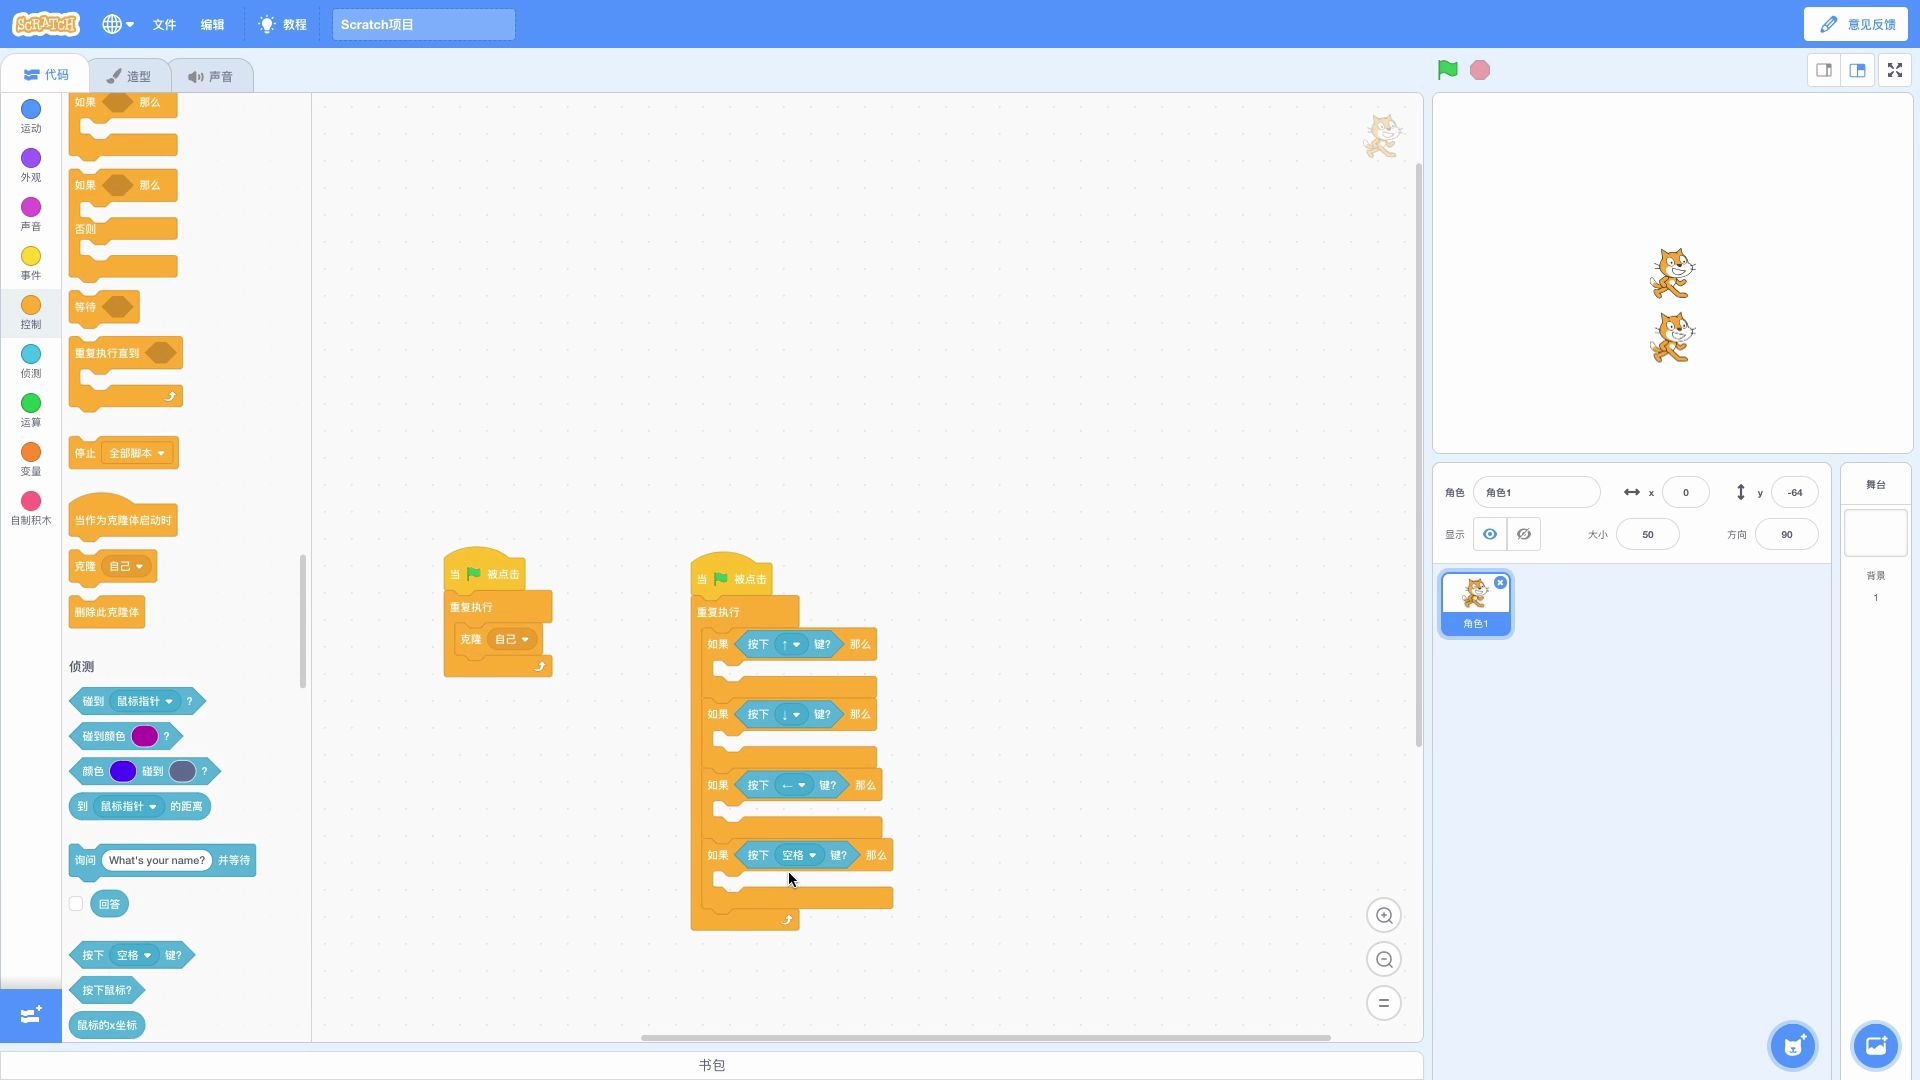1920x1080 pixels.
Task: Show sprite using the eye icon
Action: coord(1490,534)
